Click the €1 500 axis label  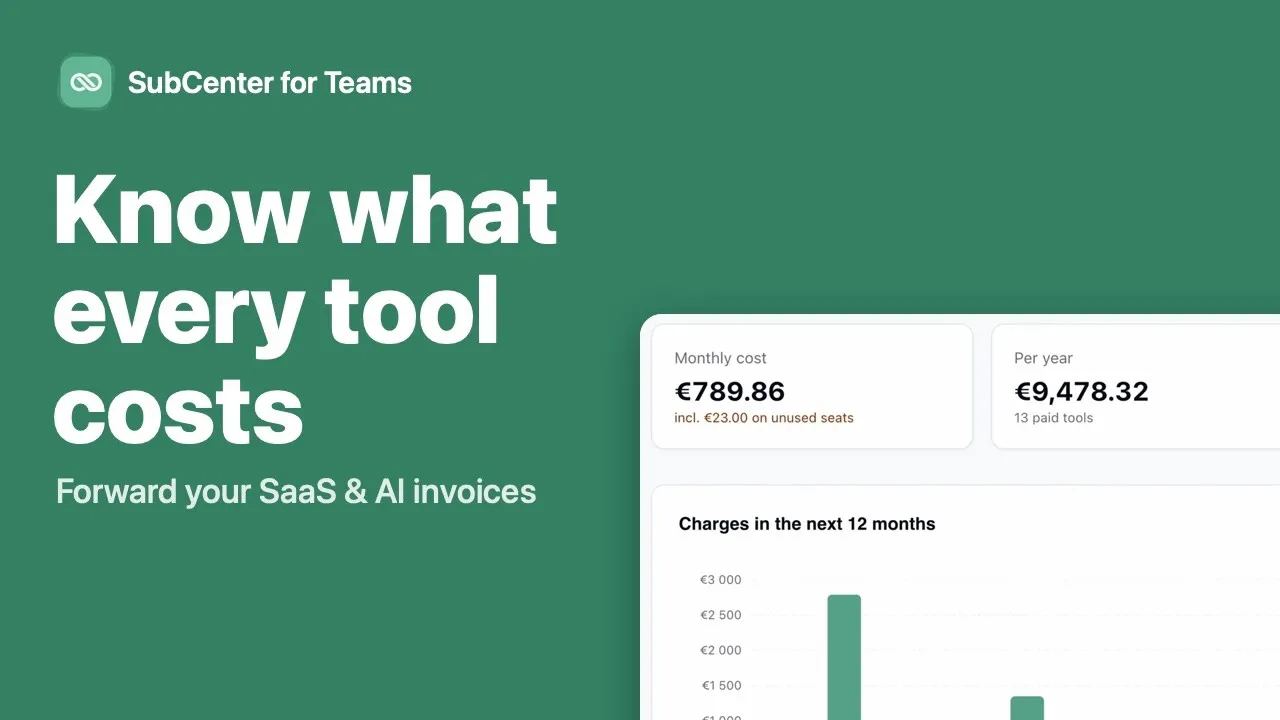tap(721, 685)
